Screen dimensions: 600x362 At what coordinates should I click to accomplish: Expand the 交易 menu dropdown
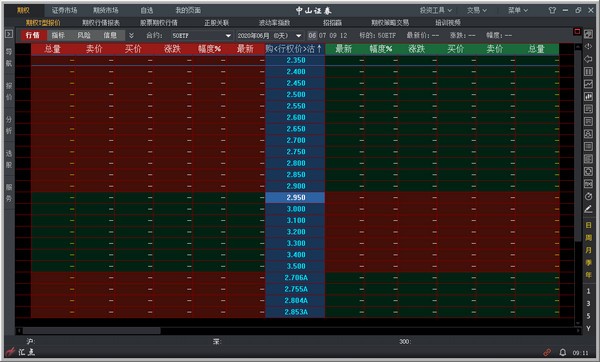(476, 10)
